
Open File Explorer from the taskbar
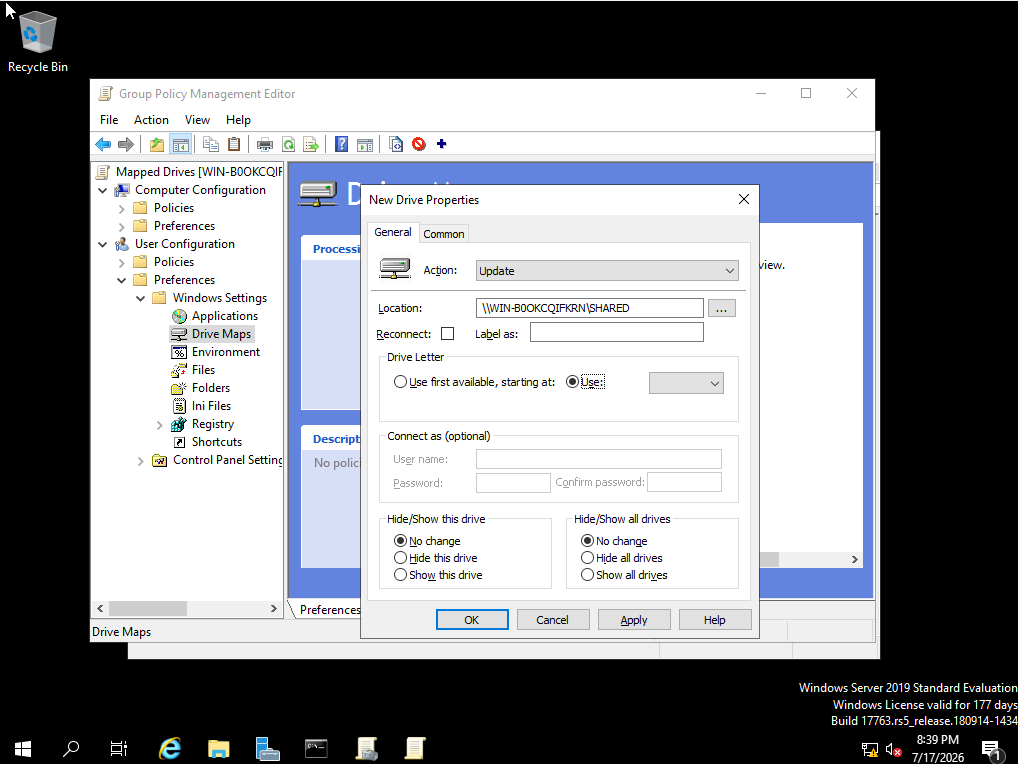click(x=219, y=748)
